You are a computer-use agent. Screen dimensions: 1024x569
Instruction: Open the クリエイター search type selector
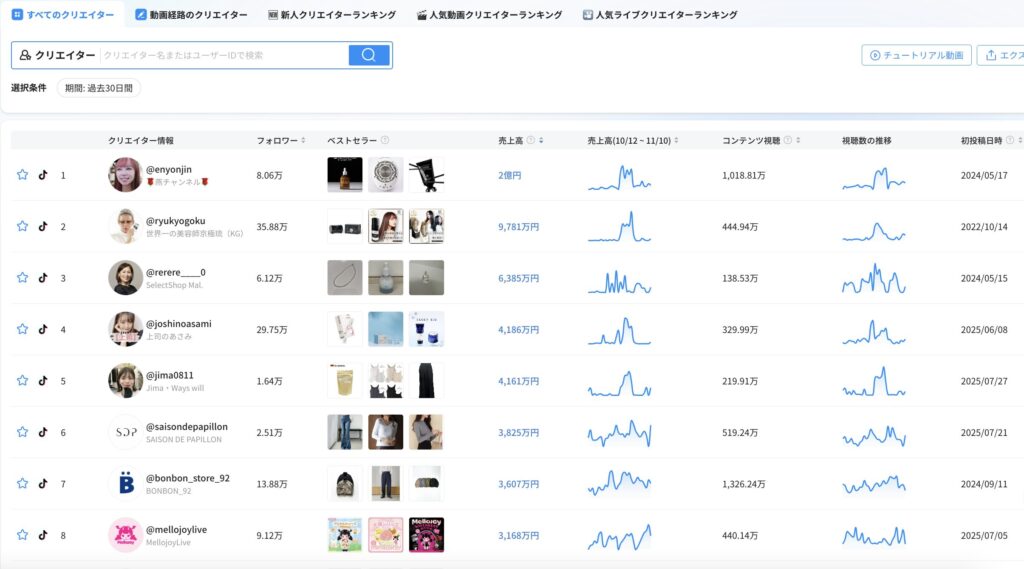point(58,55)
